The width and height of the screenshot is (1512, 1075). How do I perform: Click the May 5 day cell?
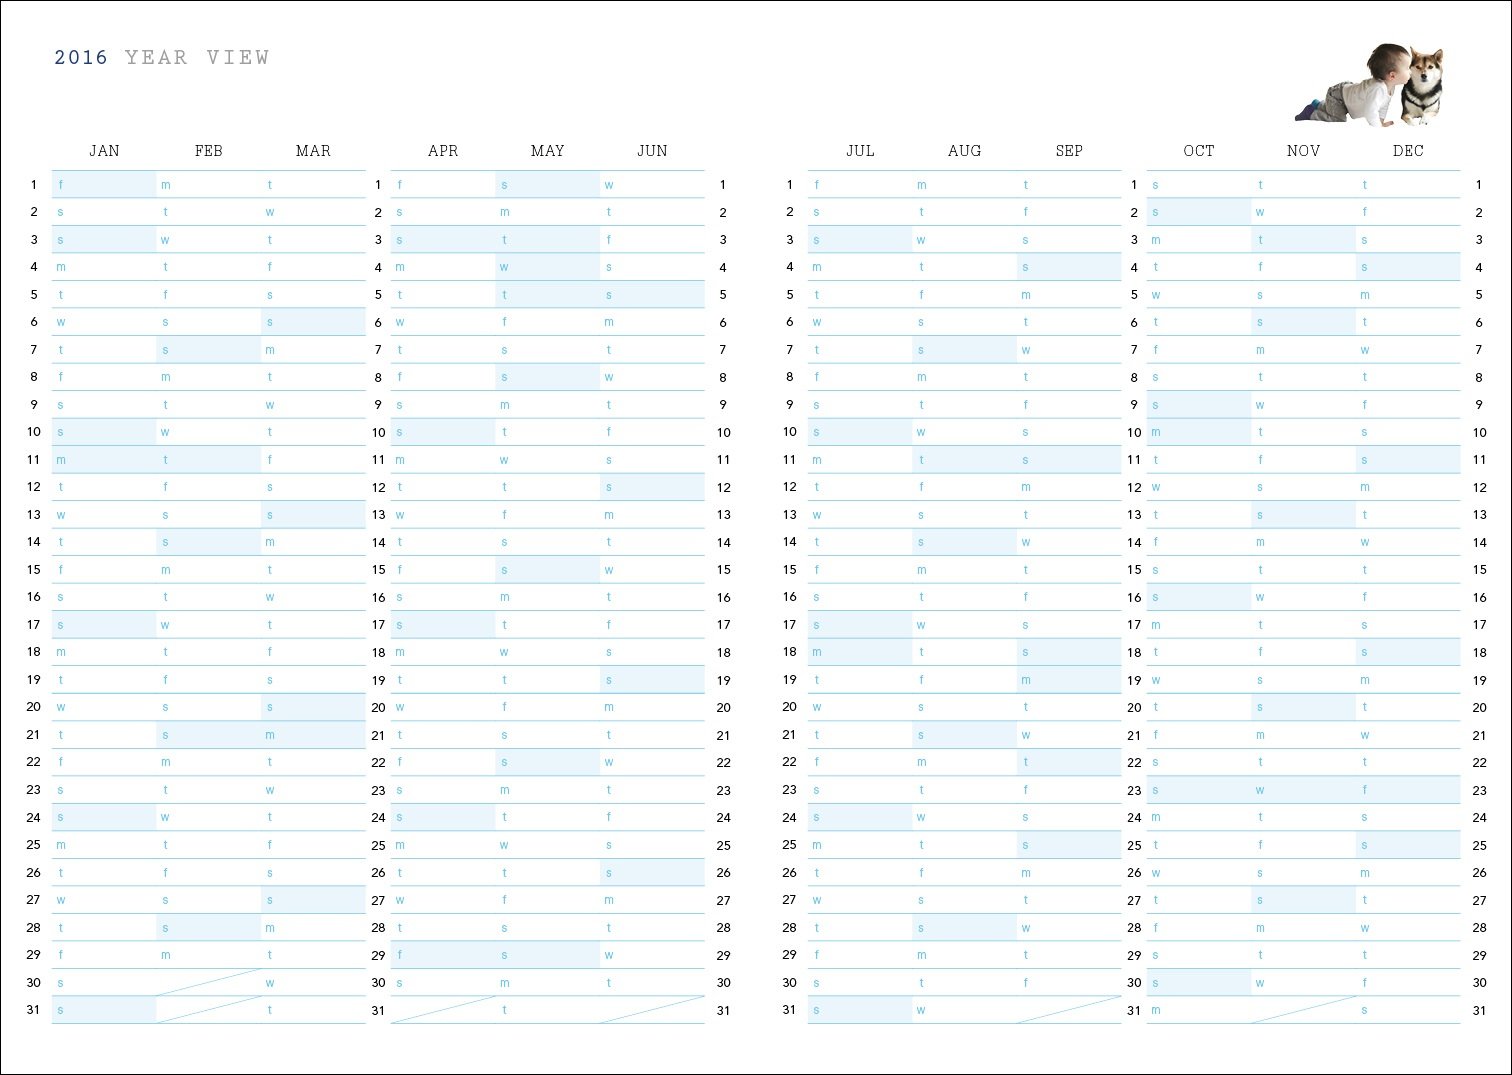547,295
